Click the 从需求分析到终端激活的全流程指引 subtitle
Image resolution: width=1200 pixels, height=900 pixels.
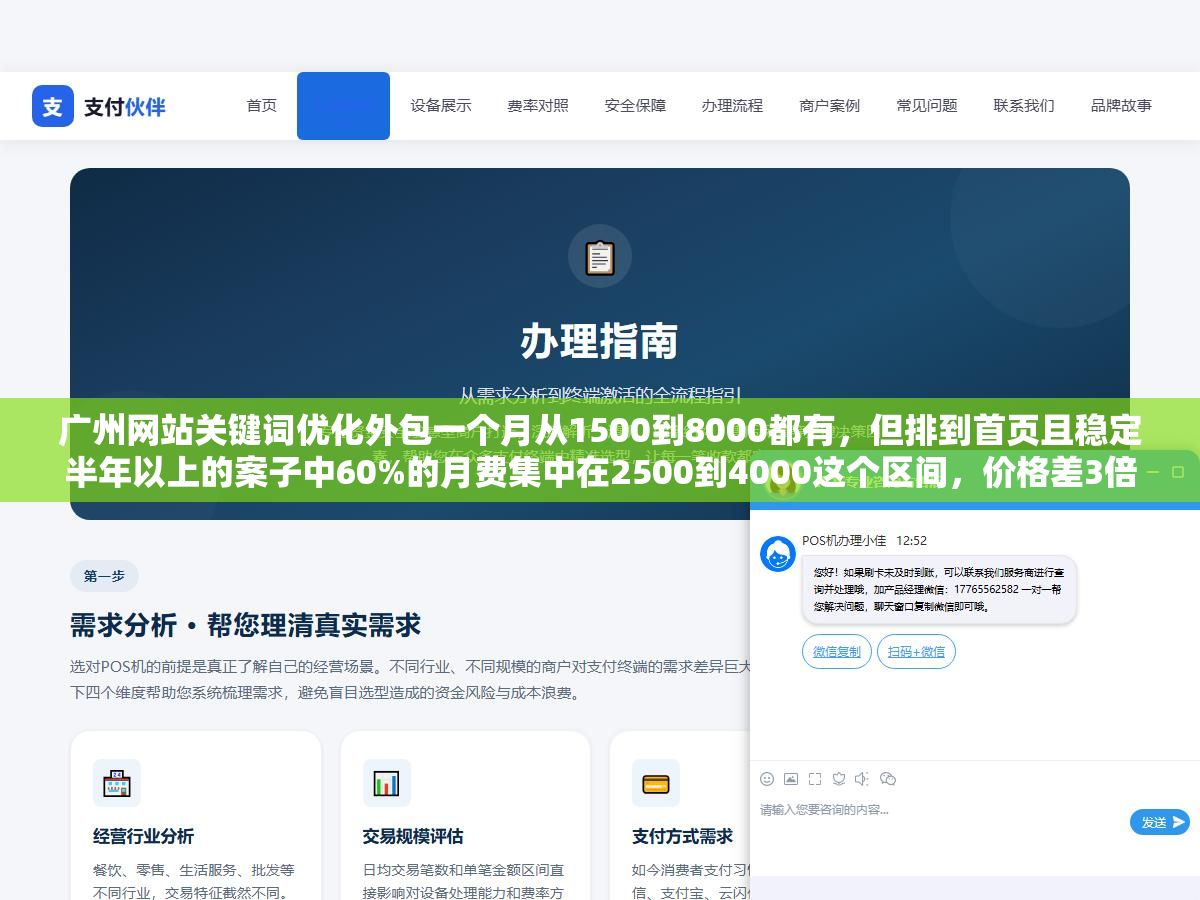point(600,394)
